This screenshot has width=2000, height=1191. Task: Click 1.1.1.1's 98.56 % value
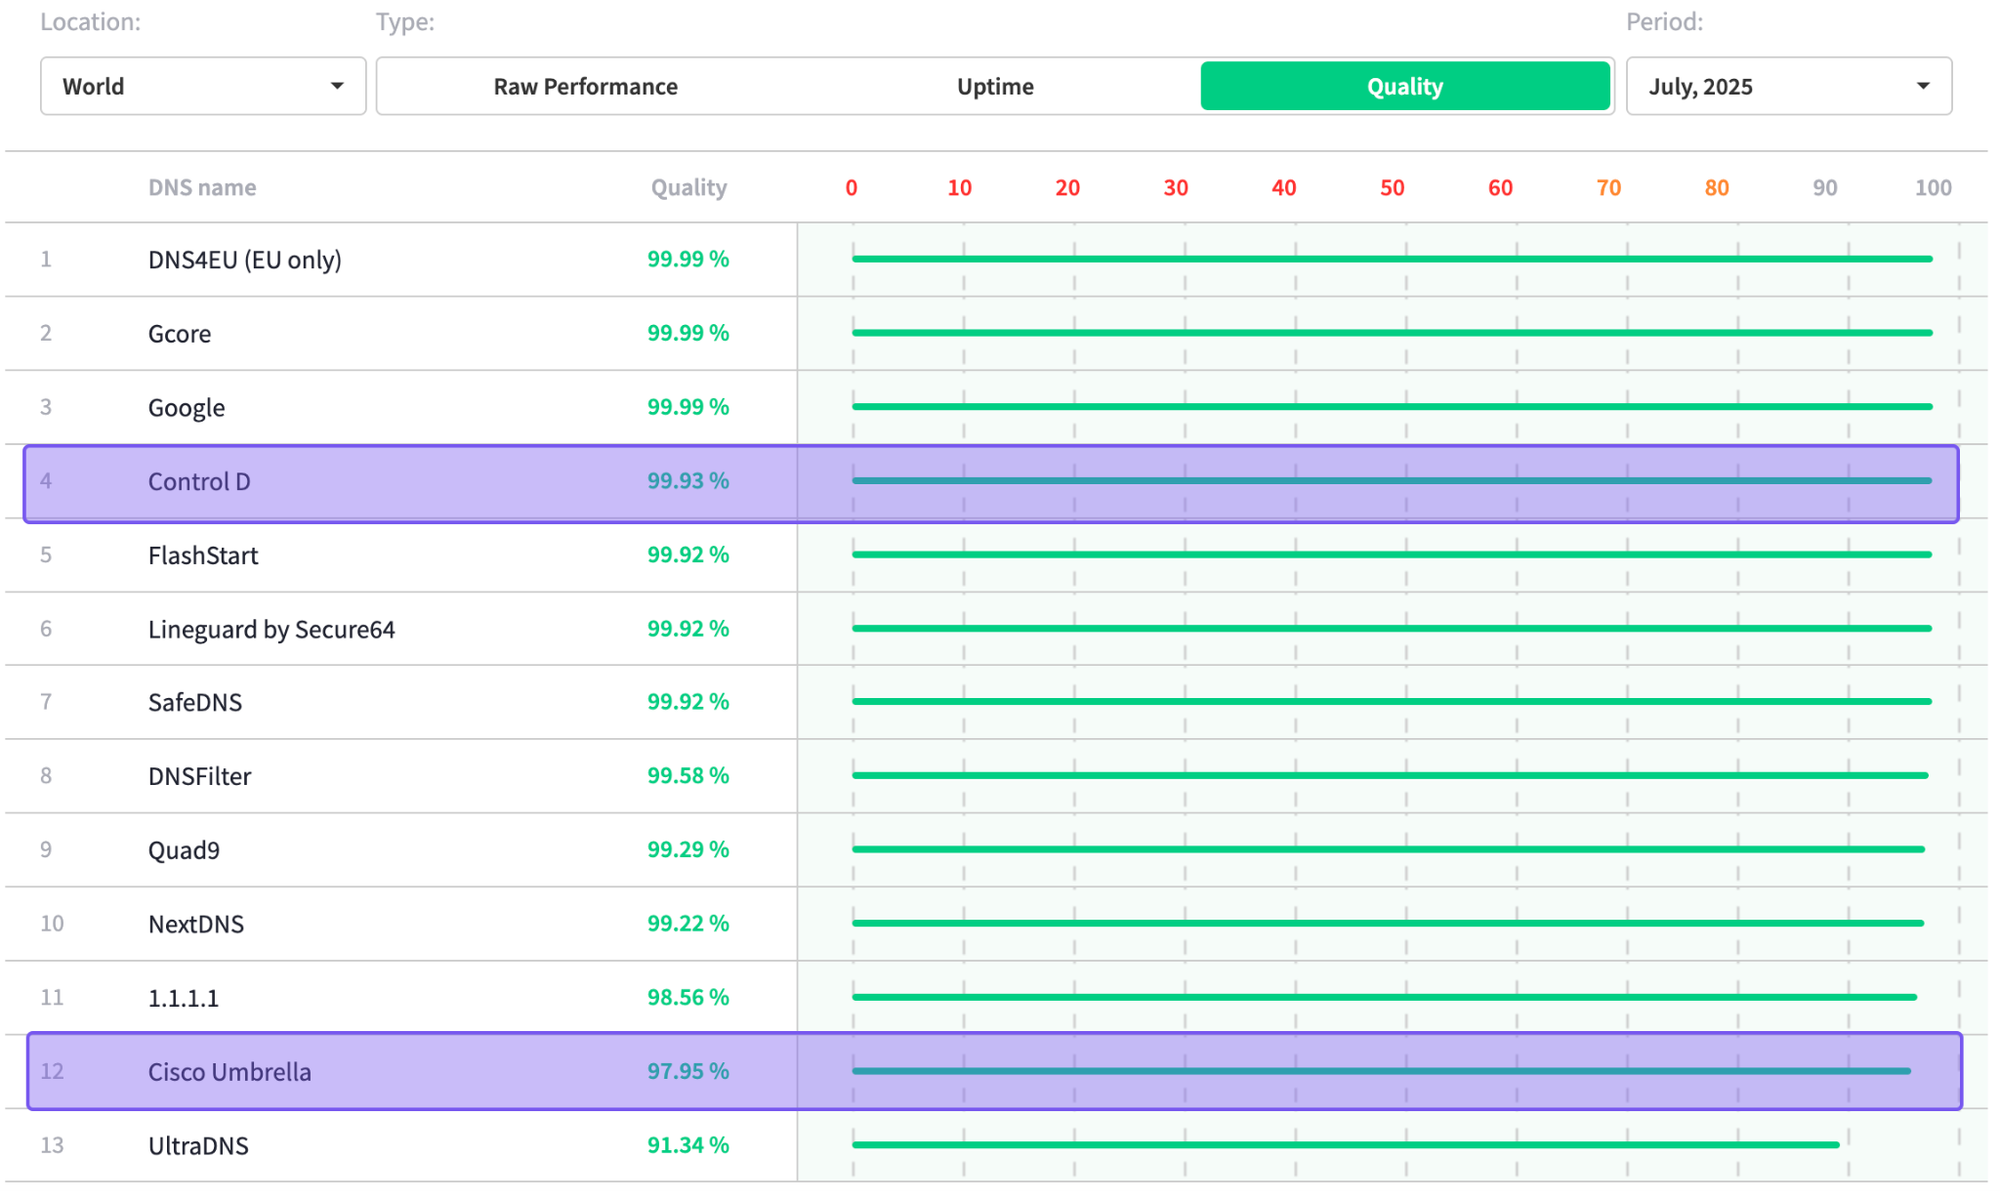[688, 998]
